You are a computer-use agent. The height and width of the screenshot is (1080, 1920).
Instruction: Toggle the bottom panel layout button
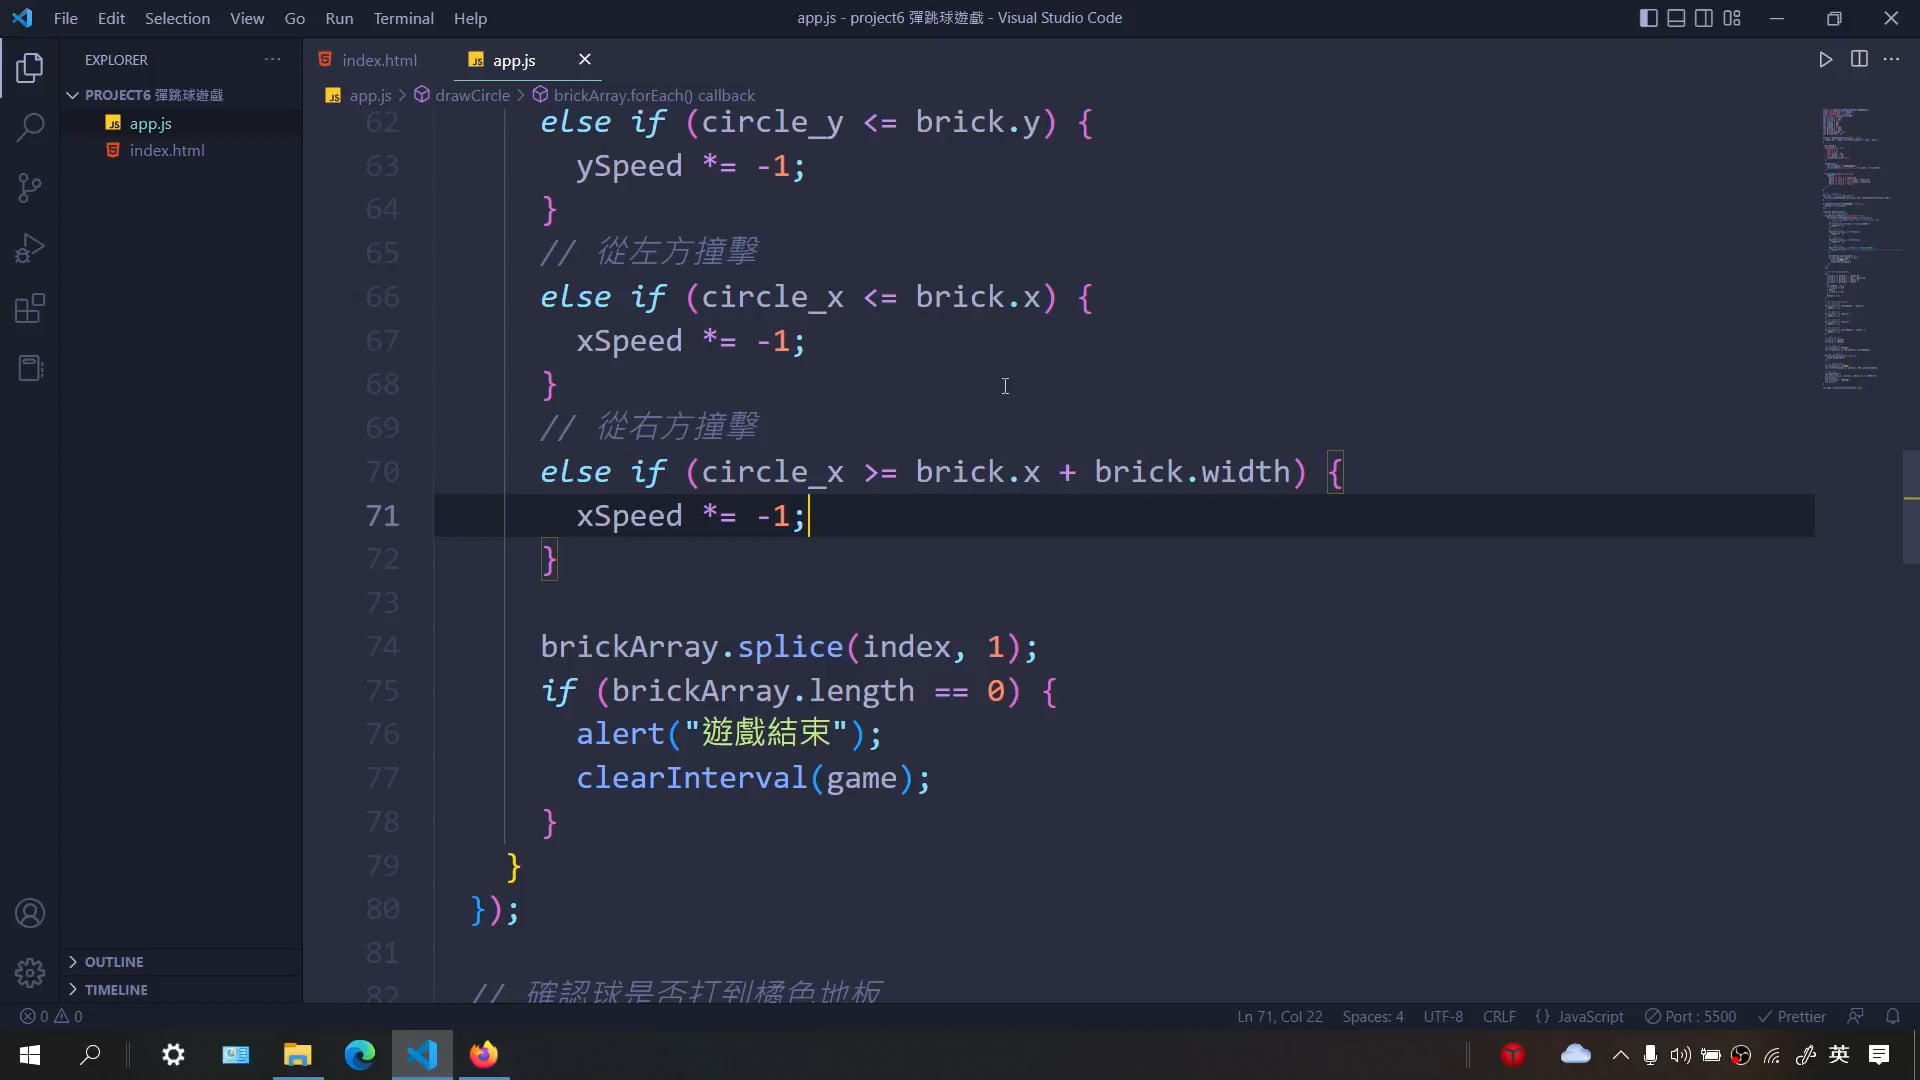(1676, 18)
